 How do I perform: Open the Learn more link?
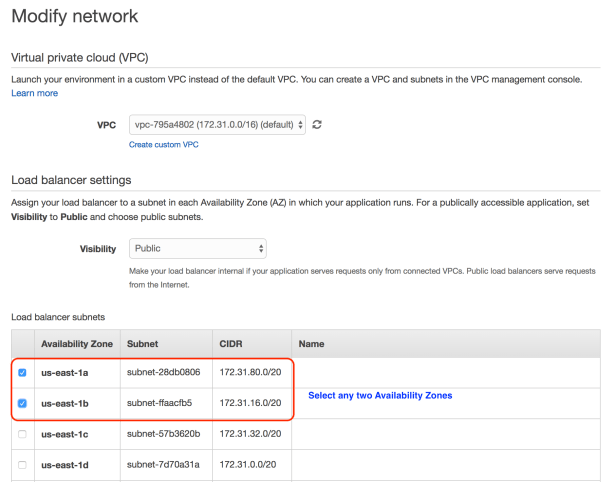point(34,93)
